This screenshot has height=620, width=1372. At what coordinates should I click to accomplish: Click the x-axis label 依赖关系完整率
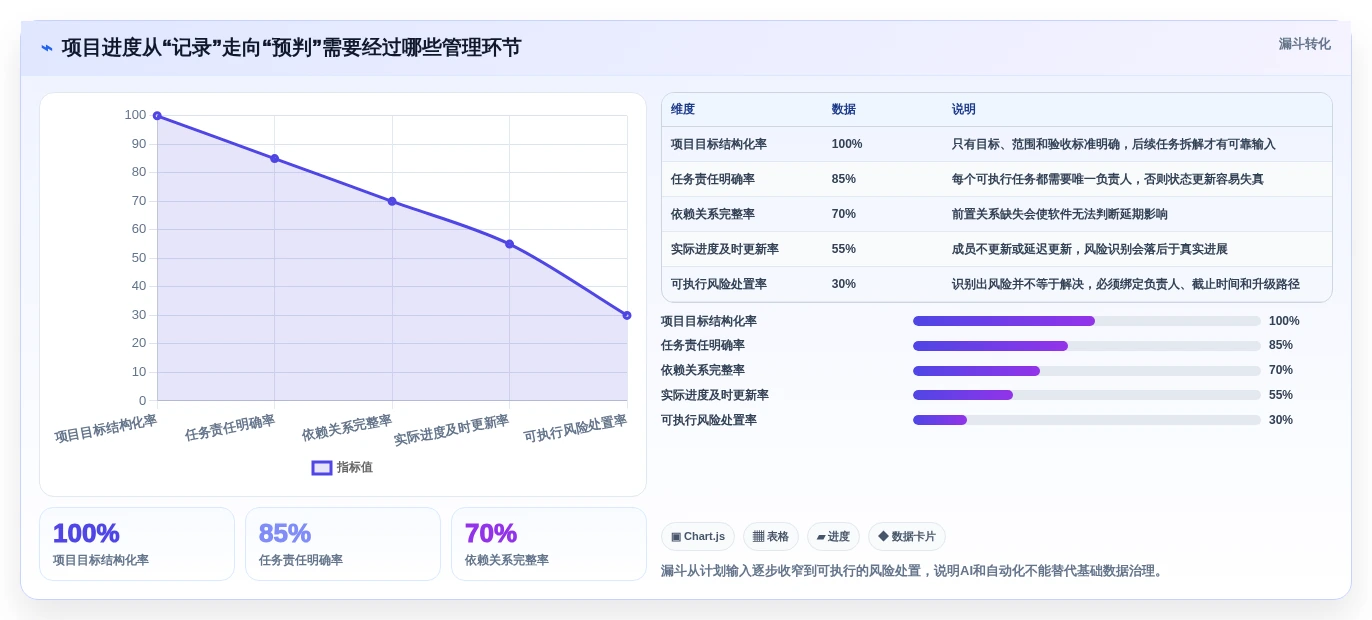pos(347,428)
